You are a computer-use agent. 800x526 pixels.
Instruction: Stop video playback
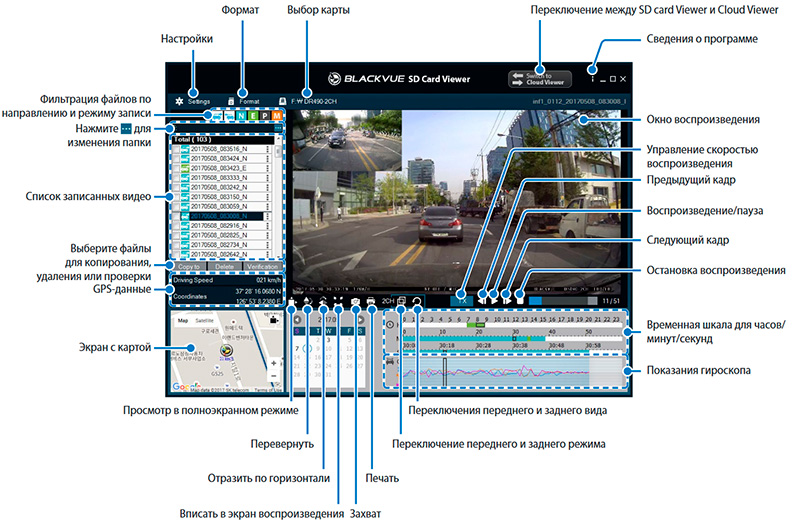click(520, 298)
